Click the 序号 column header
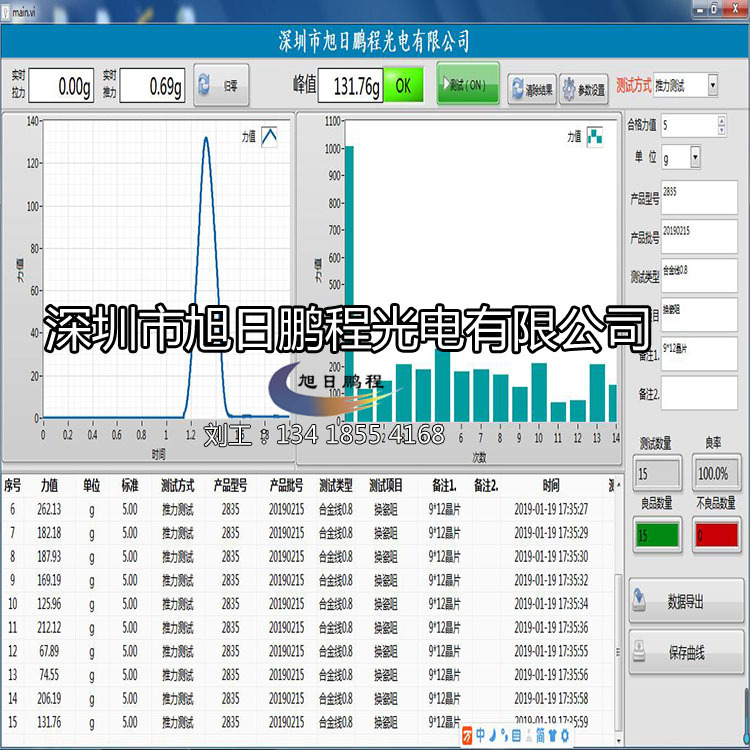Image resolution: width=750 pixels, height=750 pixels. pyautogui.click(x=12, y=485)
